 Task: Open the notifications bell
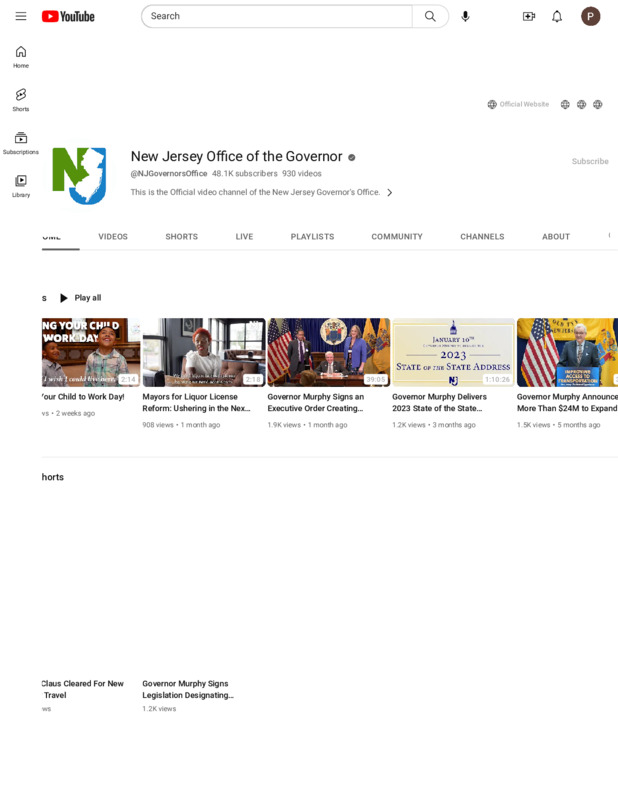[x=557, y=16]
